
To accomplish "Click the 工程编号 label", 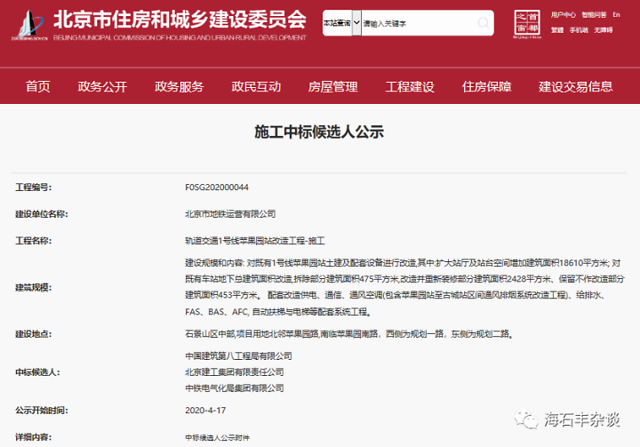I will pos(33,187).
